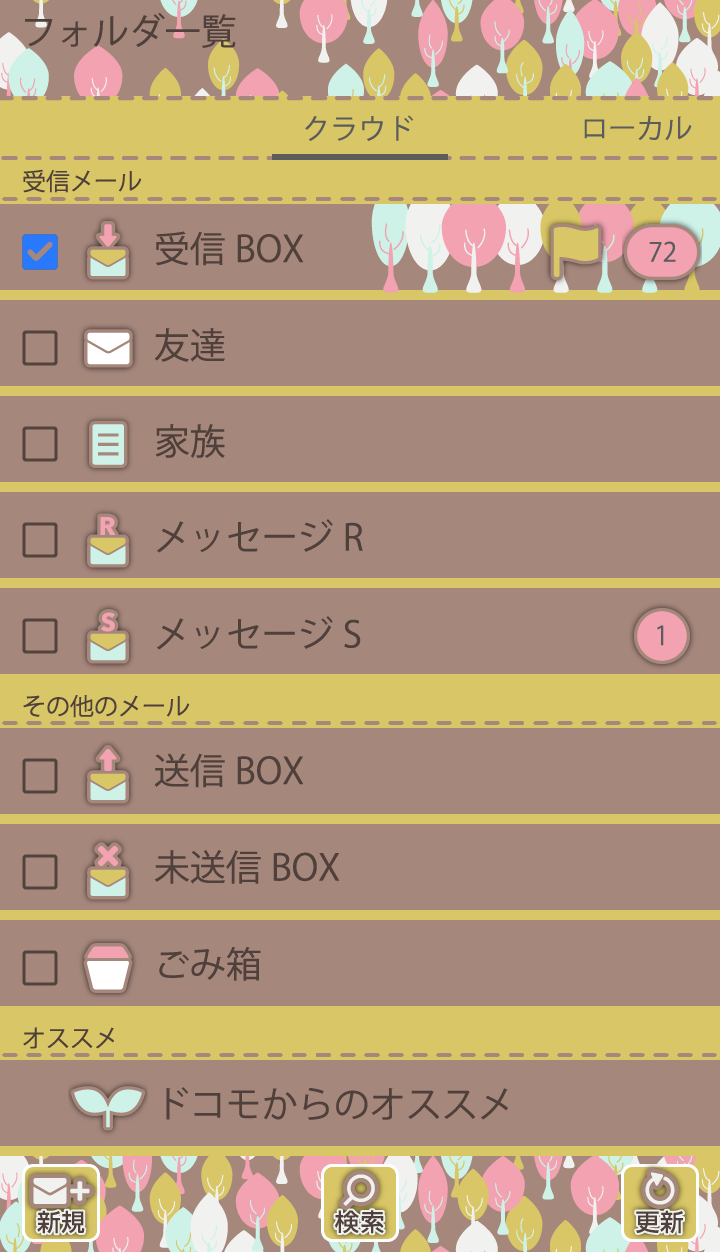Click the 受信 BOX inbox tray icon
Image resolution: width=720 pixels, height=1252 pixels.
(x=108, y=250)
